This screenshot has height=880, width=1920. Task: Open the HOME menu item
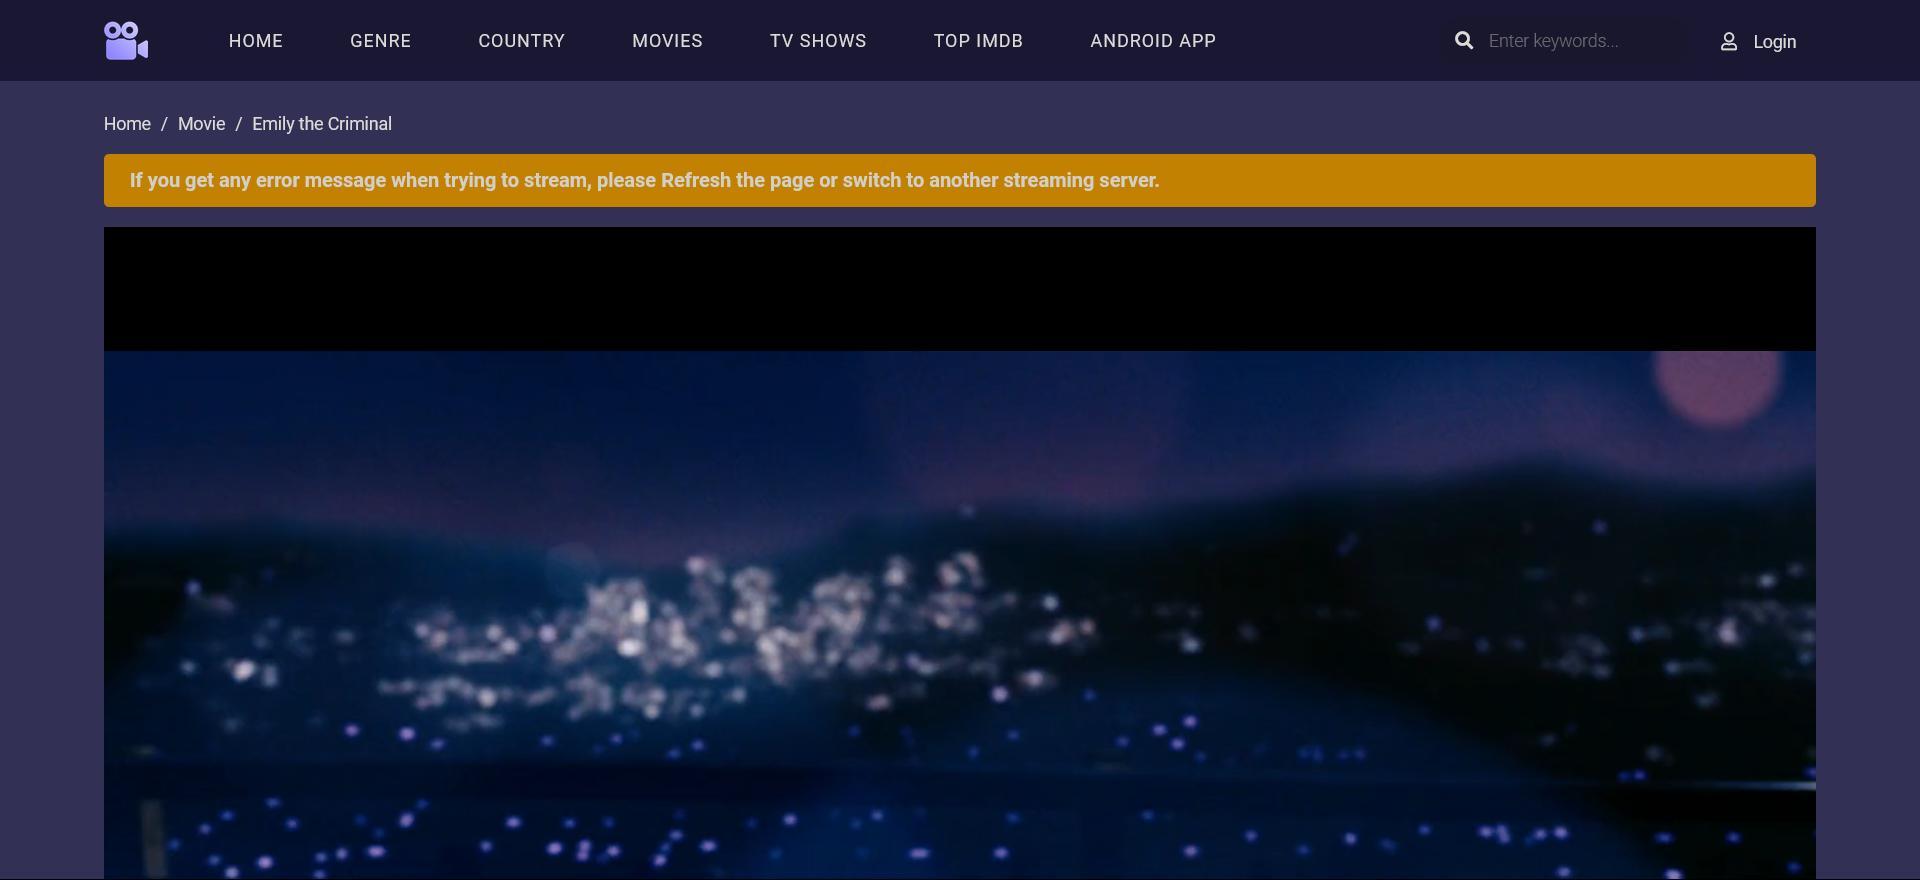[256, 41]
